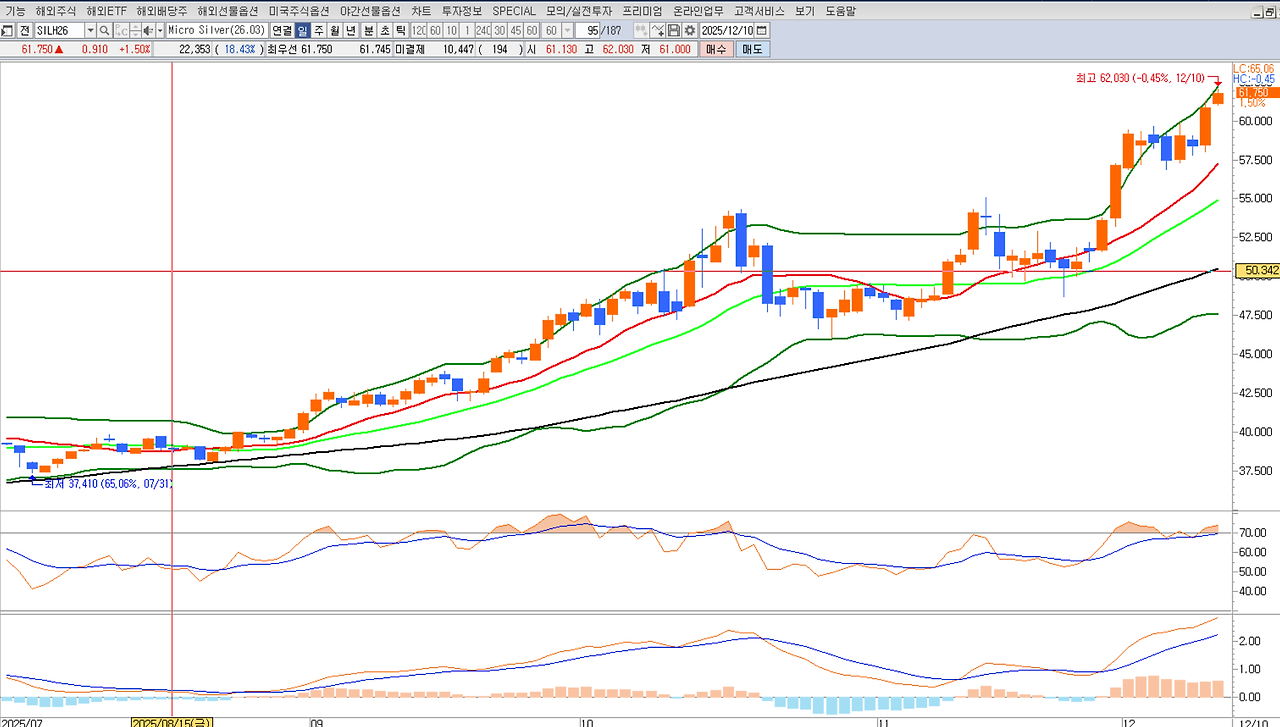Open the 해외선물옵션 menu

(228, 11)
